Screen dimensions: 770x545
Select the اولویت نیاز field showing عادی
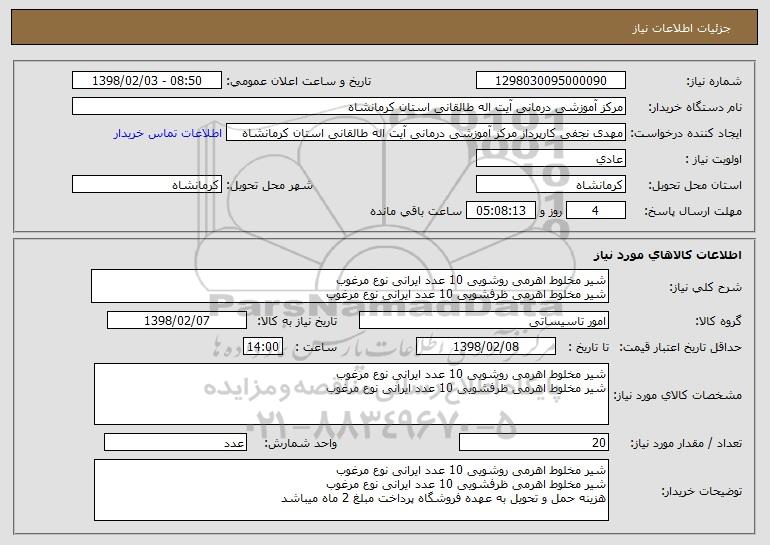pyautogui.click(x=550, y=159)
